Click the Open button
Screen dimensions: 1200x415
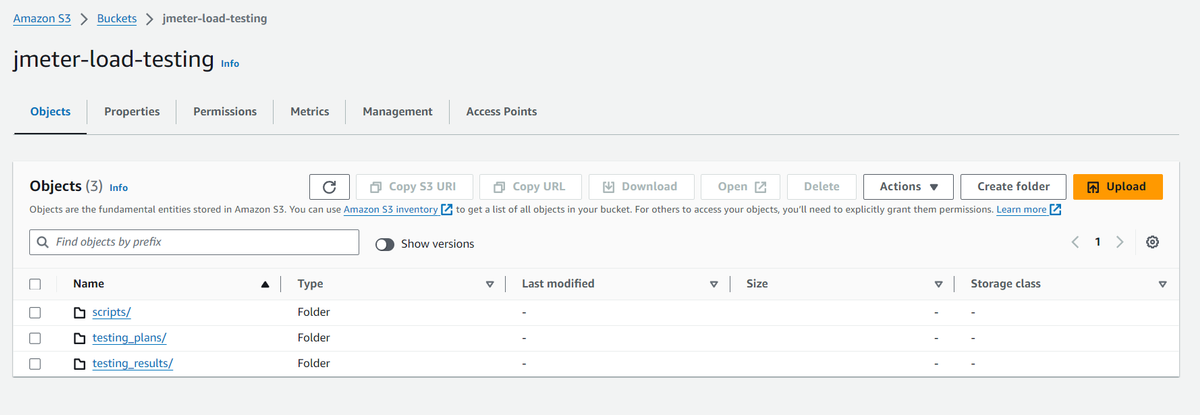(x=741, y=187)
